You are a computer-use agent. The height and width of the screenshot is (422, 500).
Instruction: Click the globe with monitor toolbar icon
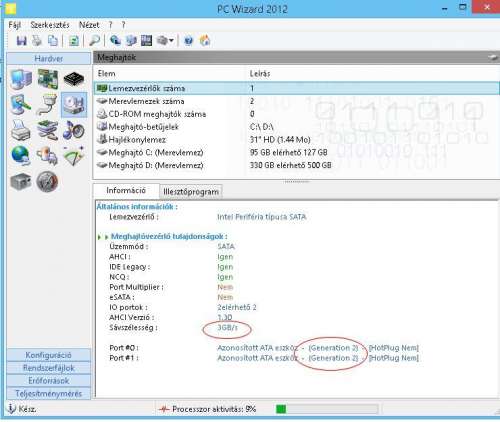(115, 41)
